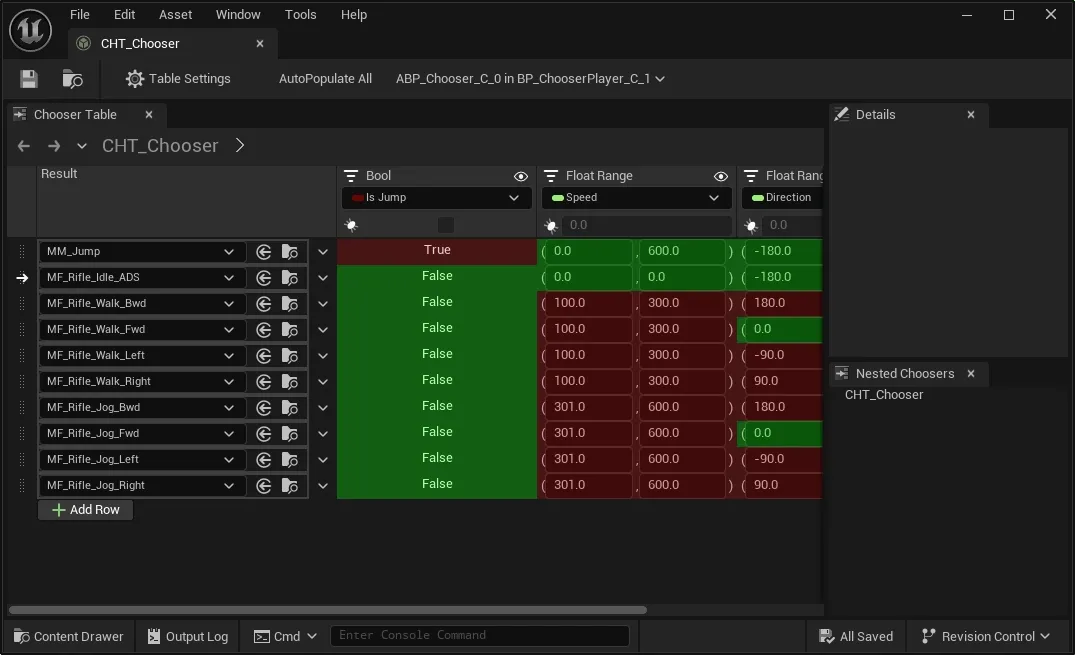Use selected asset icon for MF_Rifle_Idle_ADS row
Image resolution: width=1075 pixels, height=655 pixels.
[263, 278]
